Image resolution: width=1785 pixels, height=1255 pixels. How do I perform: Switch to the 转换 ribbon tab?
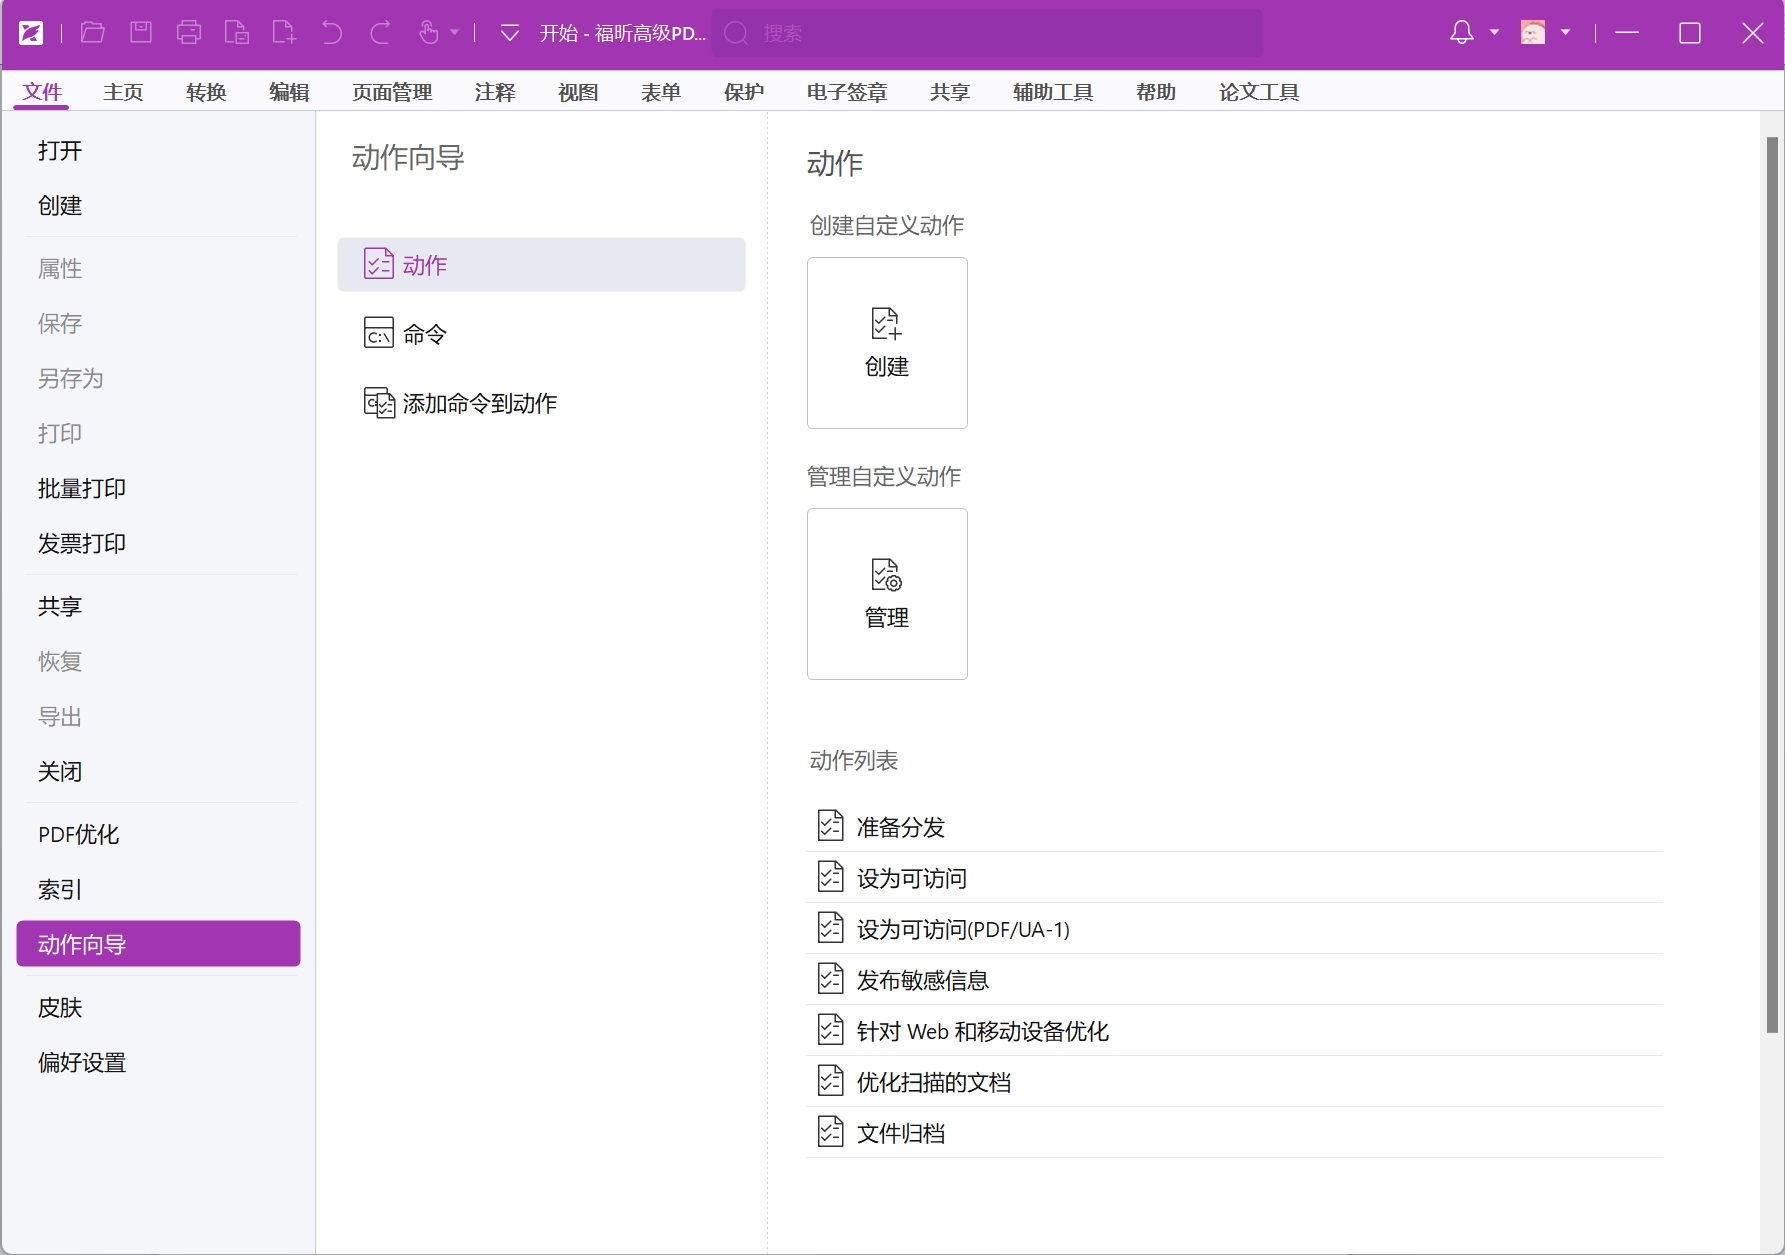pos(206,92)
